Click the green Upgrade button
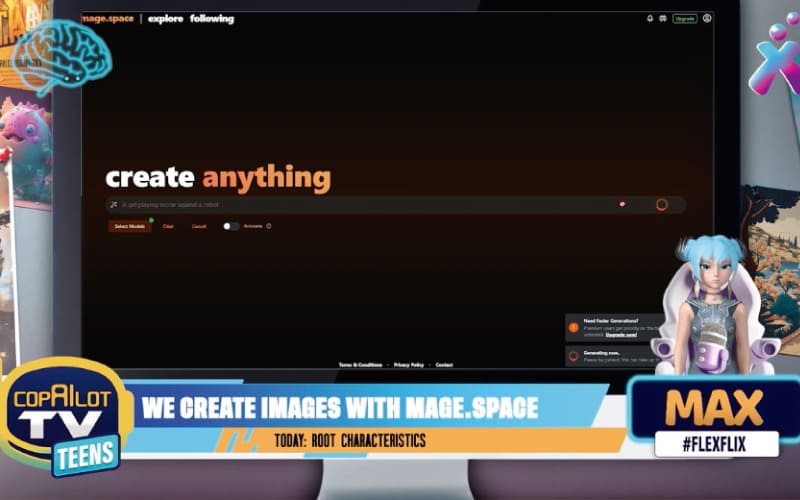Screen dimensions: 800x500 pos(685,18)
